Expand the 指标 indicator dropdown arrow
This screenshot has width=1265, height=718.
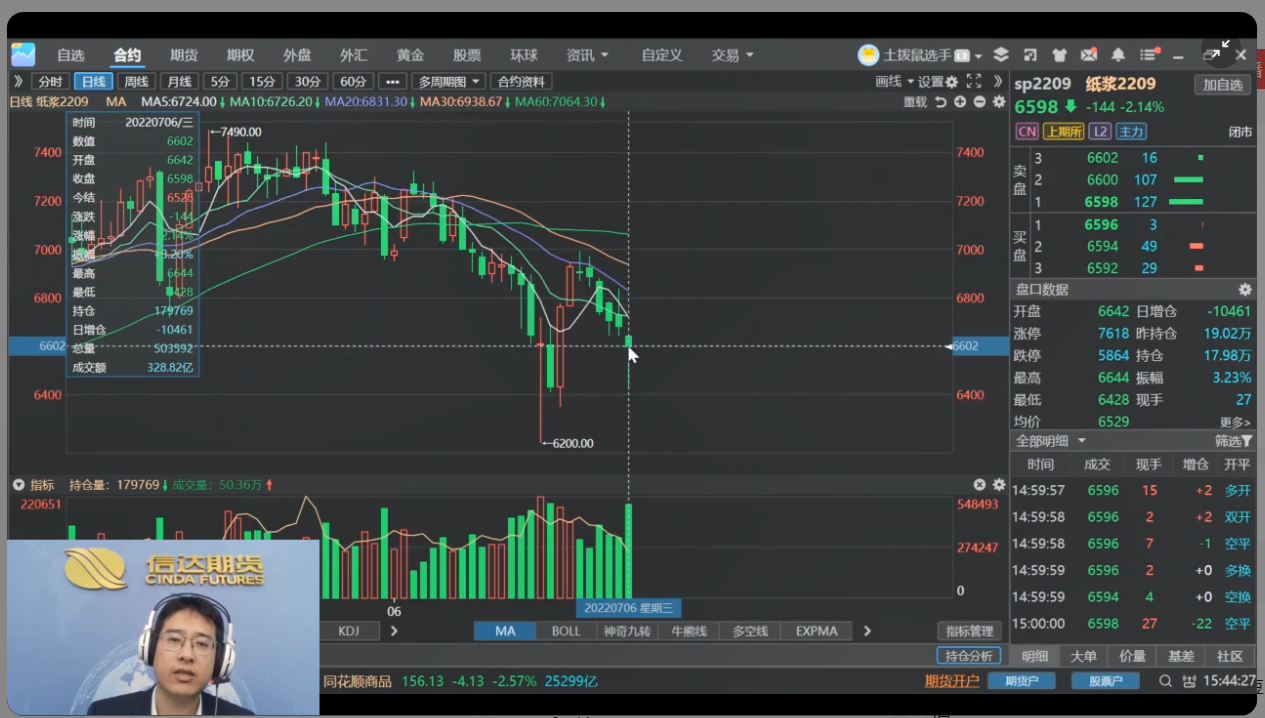[x=18, y=485]
